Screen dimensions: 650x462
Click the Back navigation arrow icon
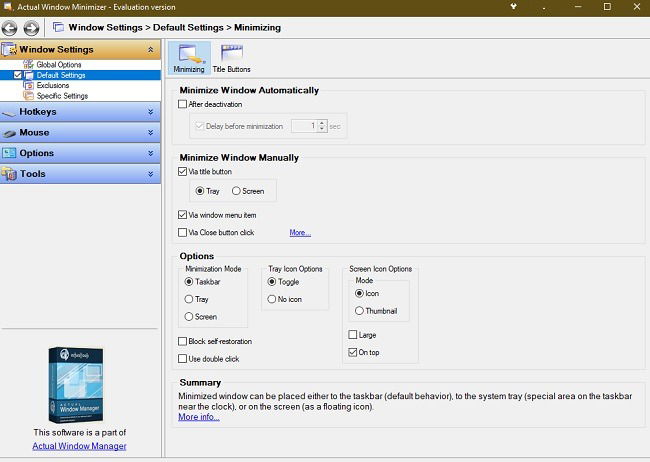[x=10, y=28]
